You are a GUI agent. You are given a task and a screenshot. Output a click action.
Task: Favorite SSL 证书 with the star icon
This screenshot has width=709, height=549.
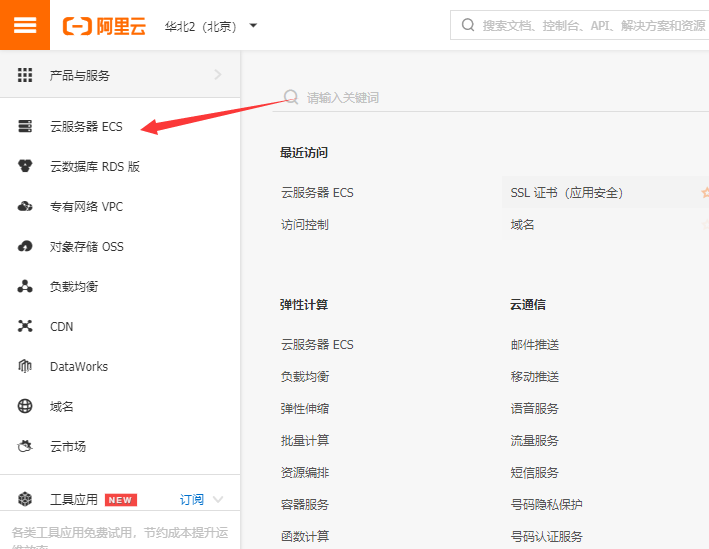[x=705, y=193]
